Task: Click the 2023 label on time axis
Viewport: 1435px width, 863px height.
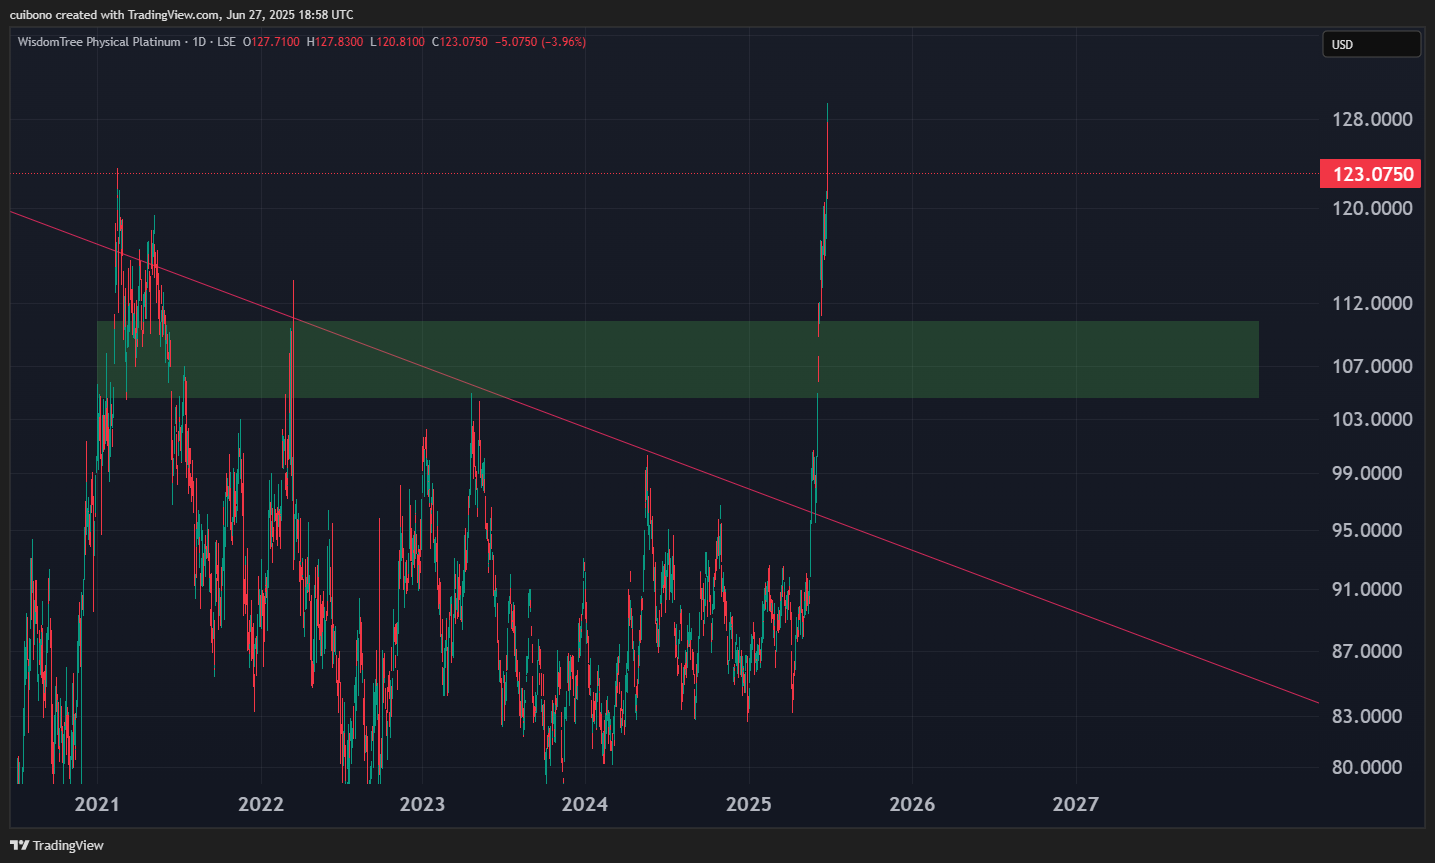Action: click(x=422, y=804)
